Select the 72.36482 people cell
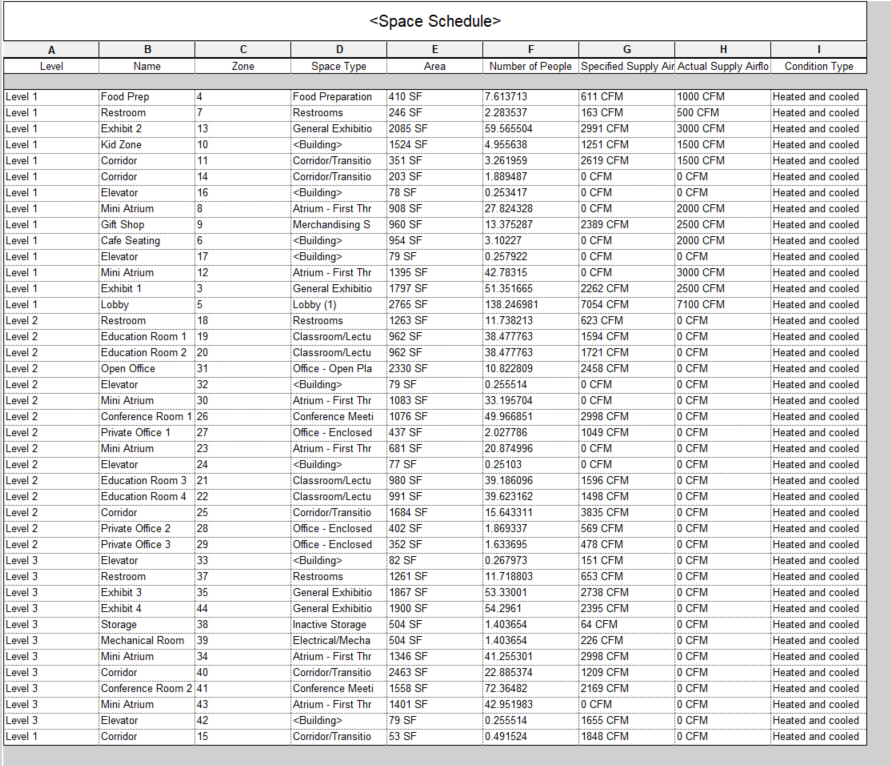891x766 pixels. click(531, 688)
